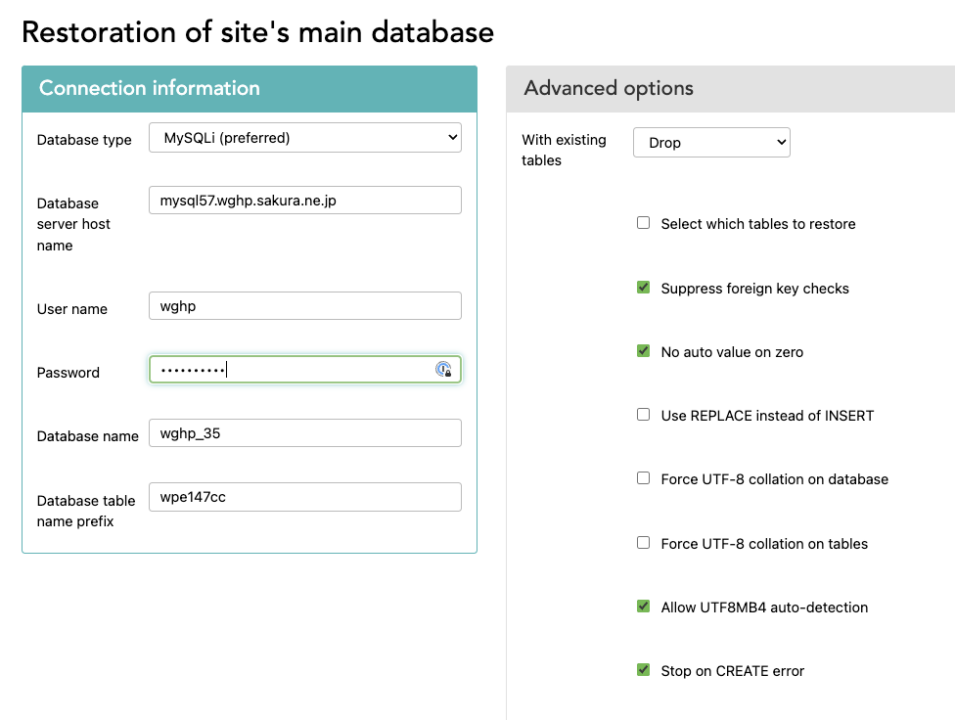Viewport: 955px width, 720px height.
Task: Uncheck No auto value on zero
Action: pos(643,351)
